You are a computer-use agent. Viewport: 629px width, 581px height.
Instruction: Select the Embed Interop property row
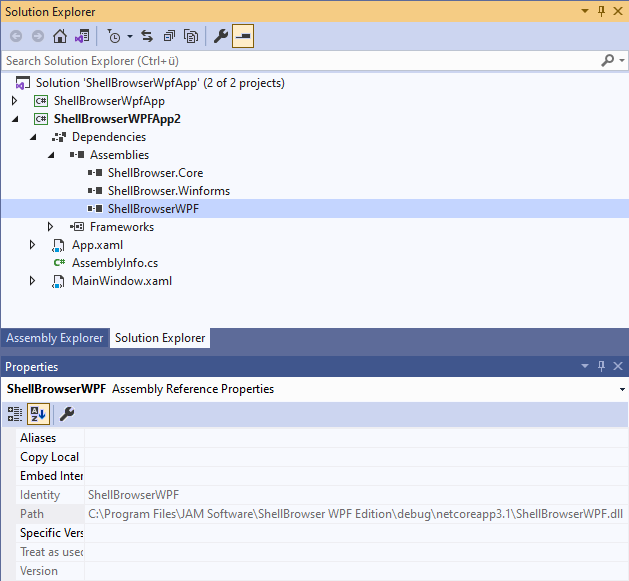click(x=322, y=476)
